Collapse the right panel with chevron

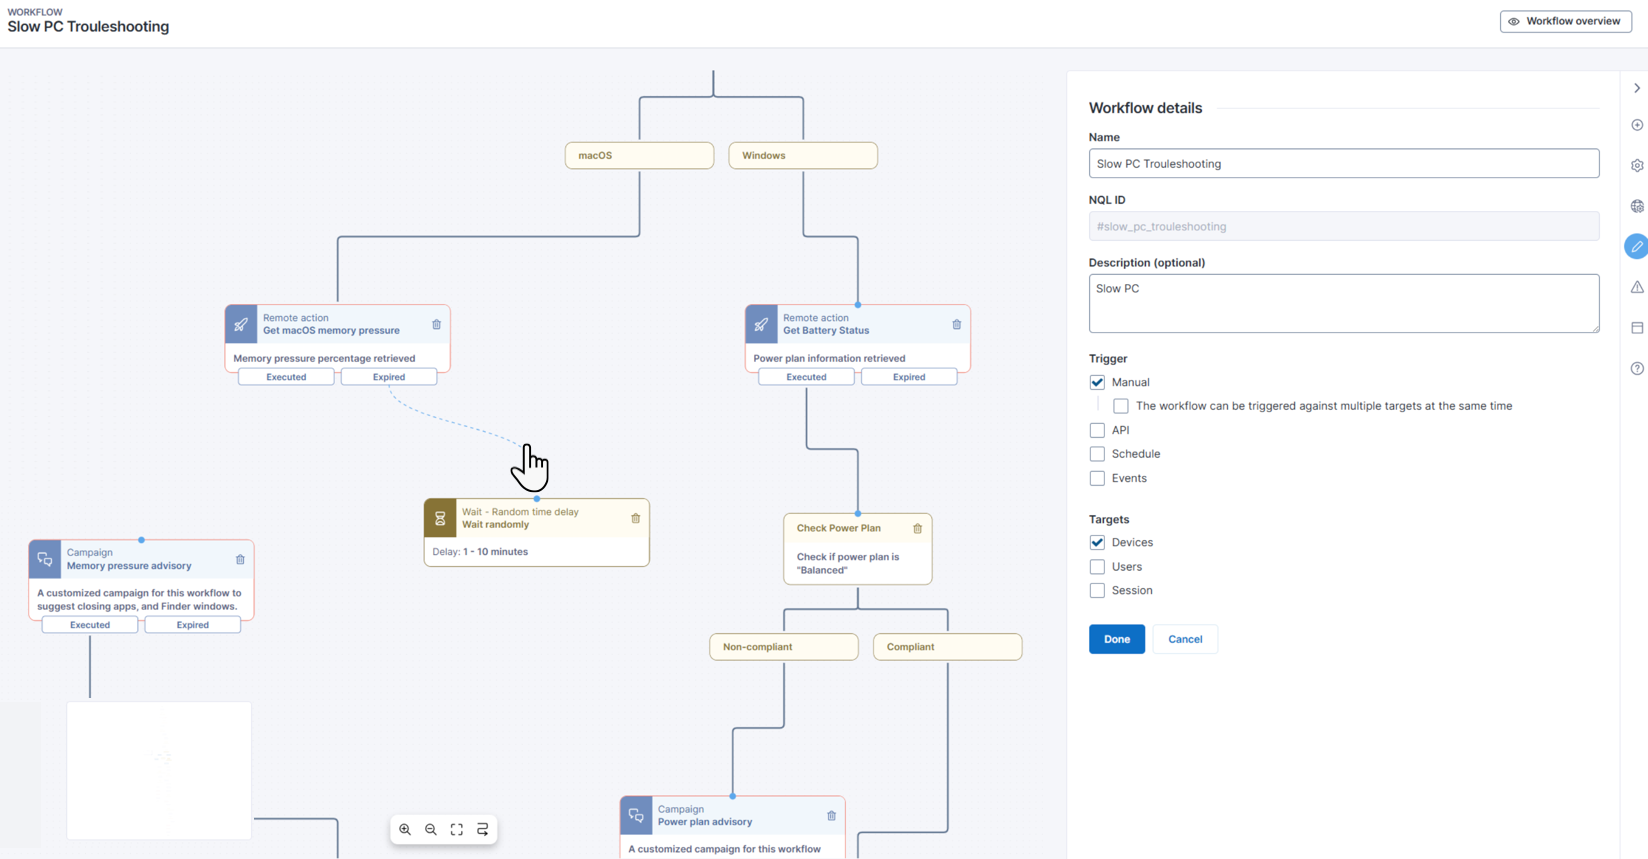(x=1637, y=88)
